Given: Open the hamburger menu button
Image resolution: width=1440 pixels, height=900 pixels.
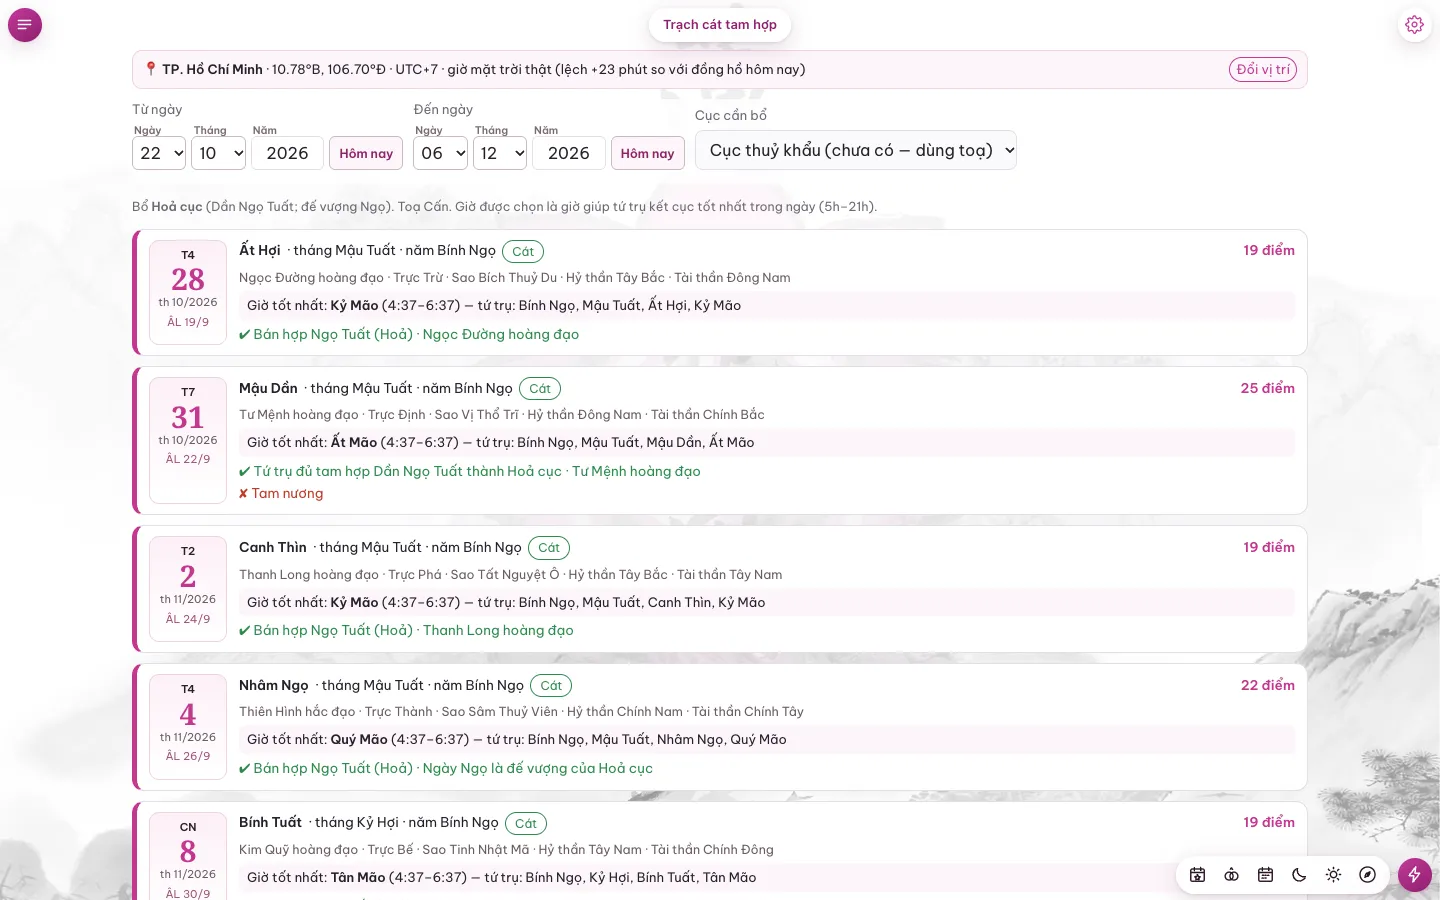Looking at the screenshot, I should [25, 25].
